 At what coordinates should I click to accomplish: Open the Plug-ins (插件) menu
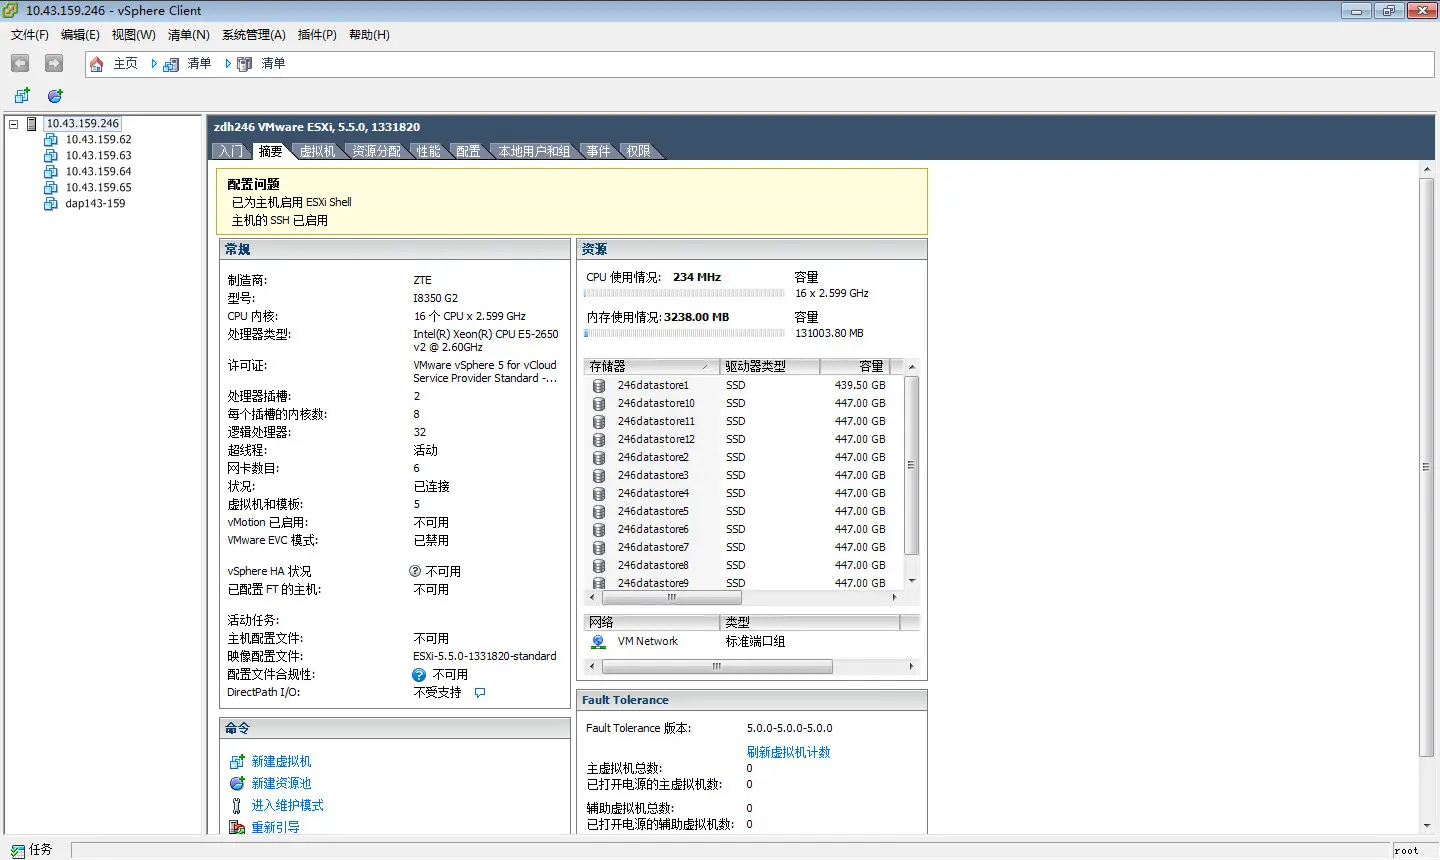point(317,35)
